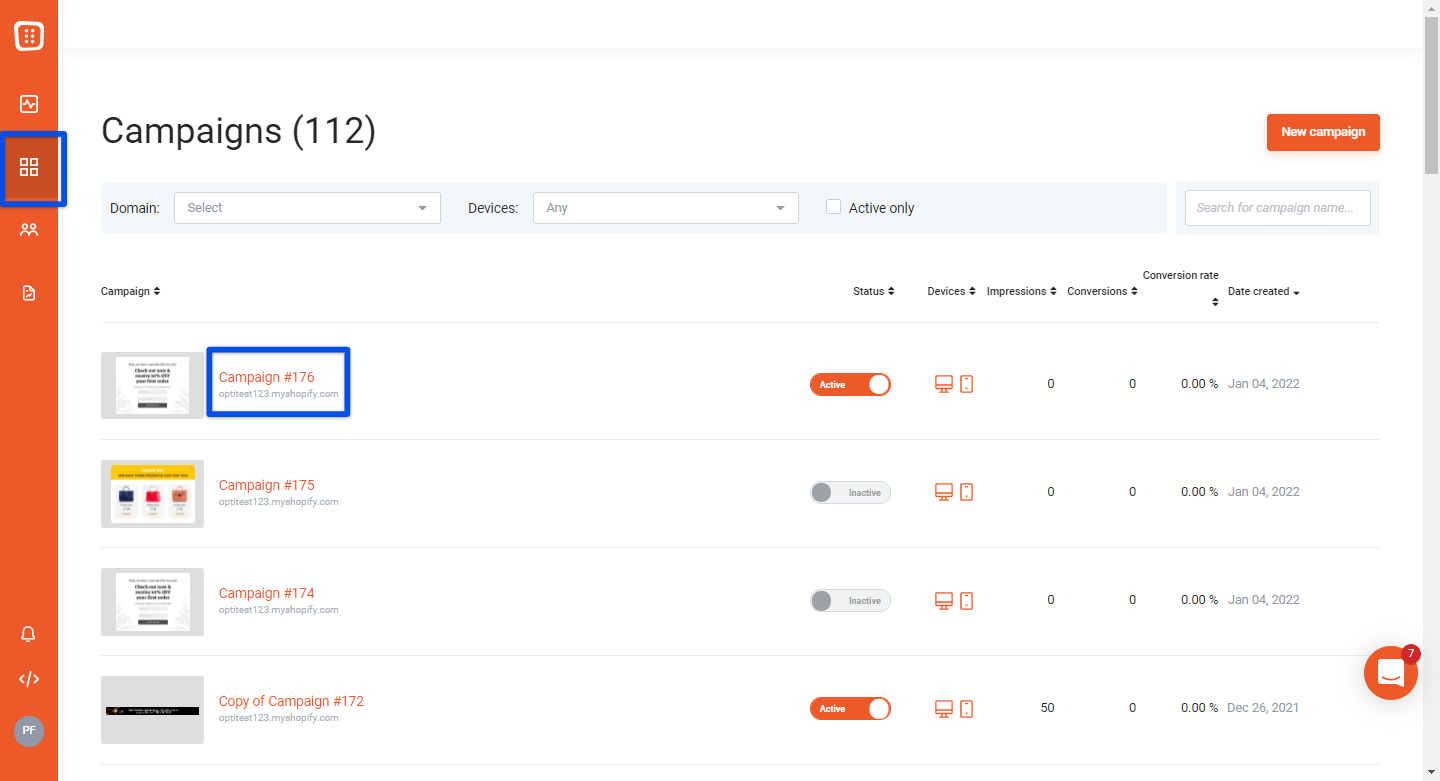Toggle Campaign #176 status to inactive
The height and width of the screenshot is (781, 1440).
click(850, 385)
